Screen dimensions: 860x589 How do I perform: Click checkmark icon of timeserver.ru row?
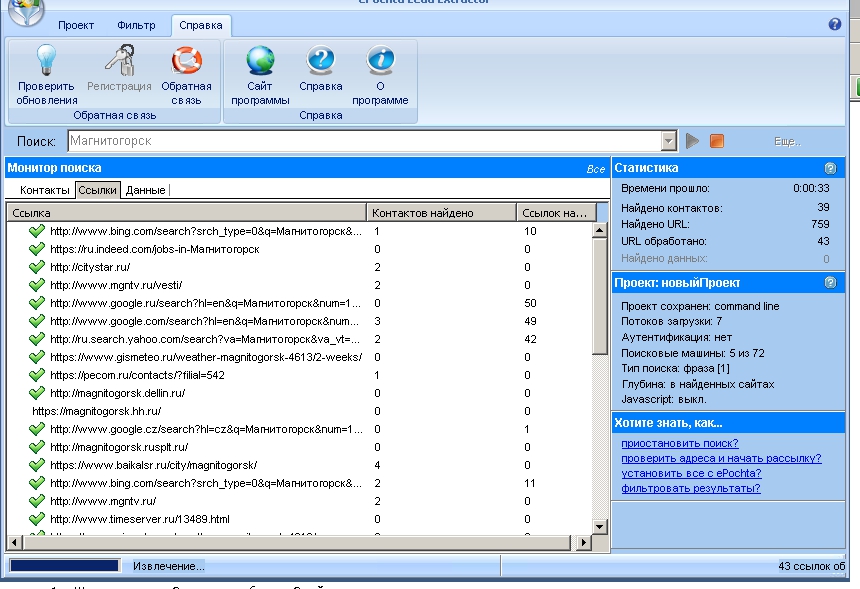pyautogui.click(x=37, y=519)
